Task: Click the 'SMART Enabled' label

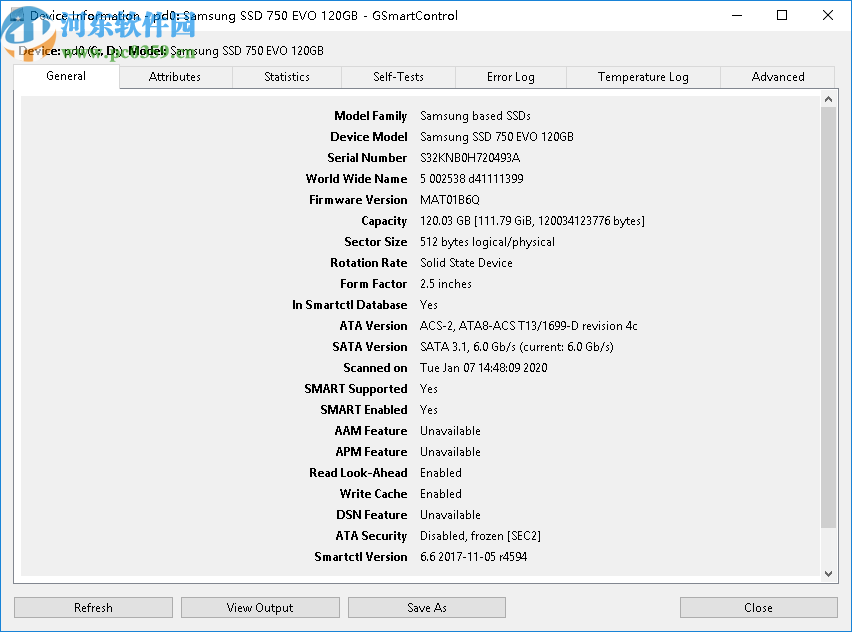Action: [364, 410]
